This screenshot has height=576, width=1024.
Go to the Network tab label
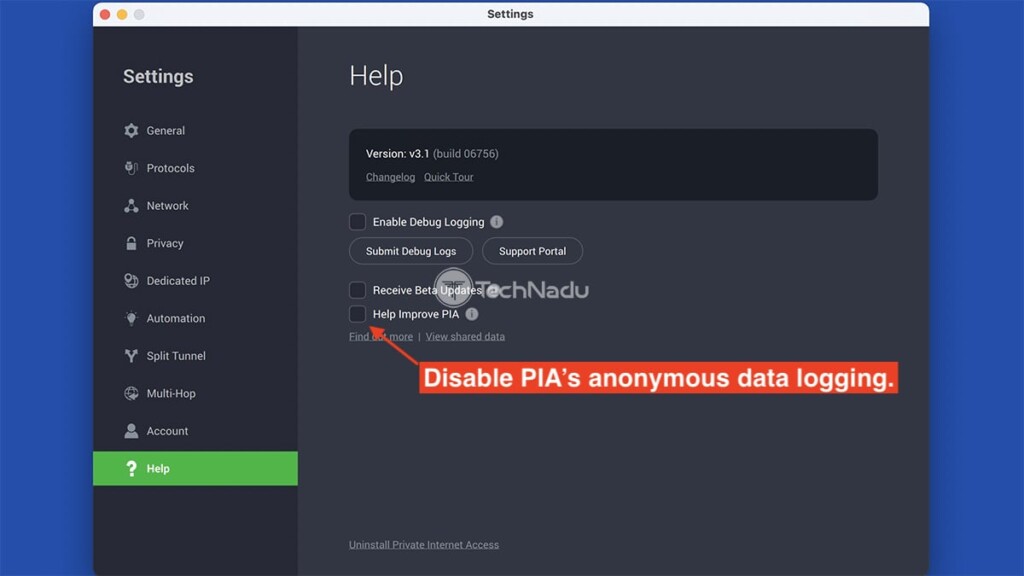(168, 206)
